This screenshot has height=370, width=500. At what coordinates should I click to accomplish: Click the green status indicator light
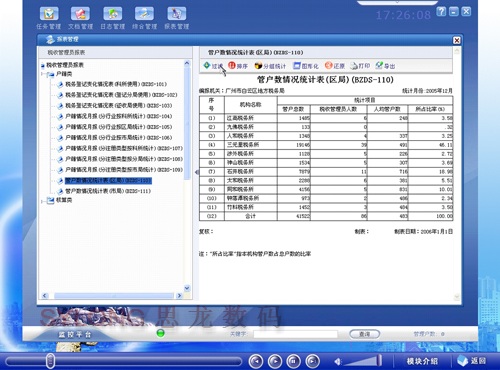pyautogui.click(x=160, y=333)
